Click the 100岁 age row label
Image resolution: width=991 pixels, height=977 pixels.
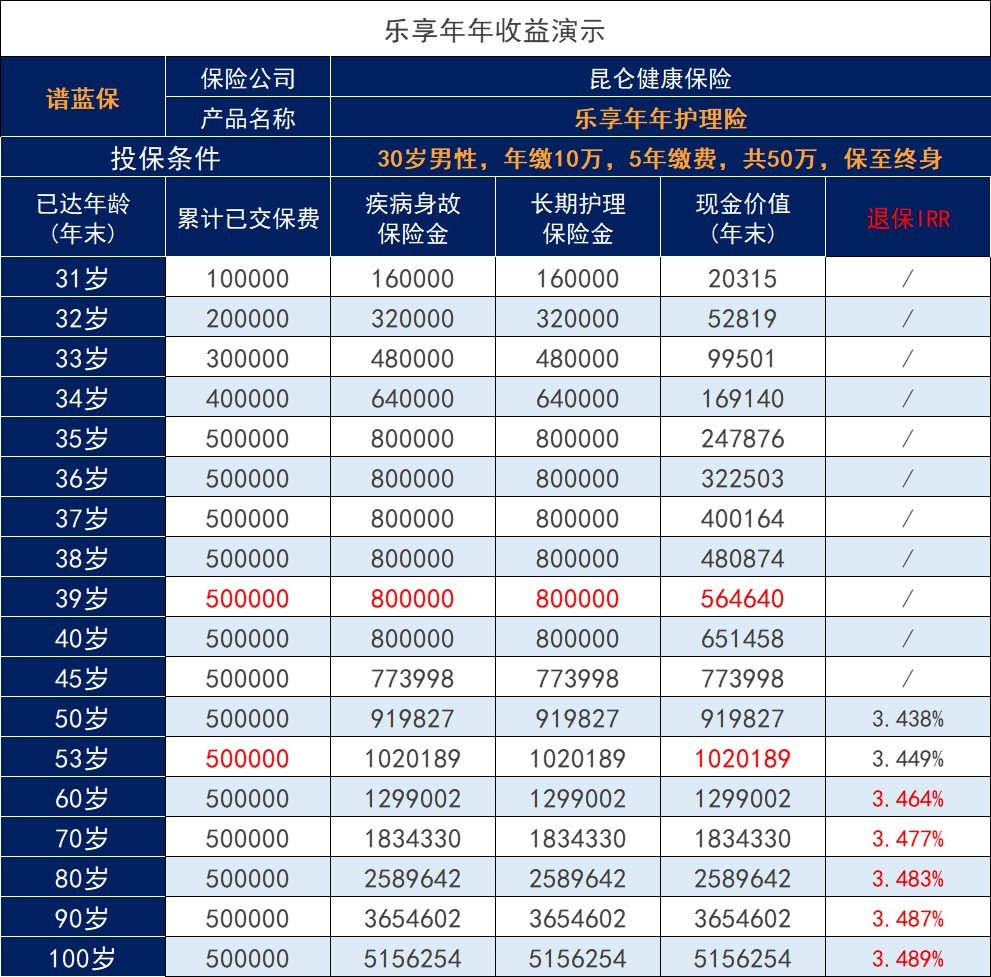(83, 959)
